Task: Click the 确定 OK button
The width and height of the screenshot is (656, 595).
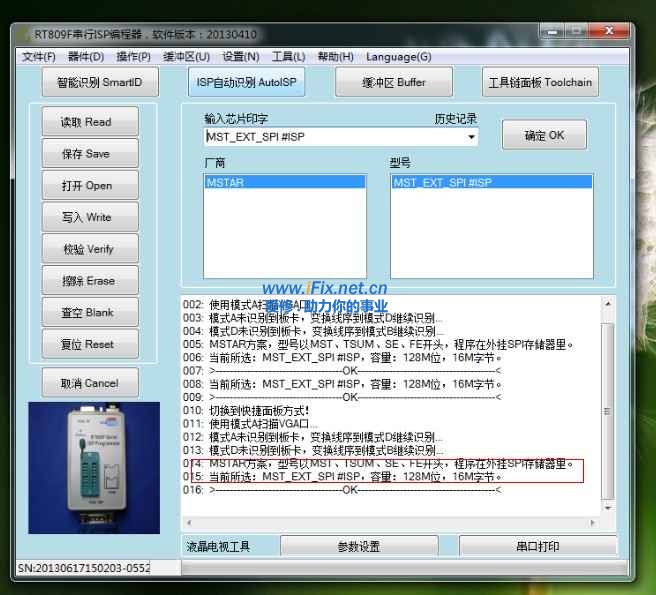Action: coord(543,136)
